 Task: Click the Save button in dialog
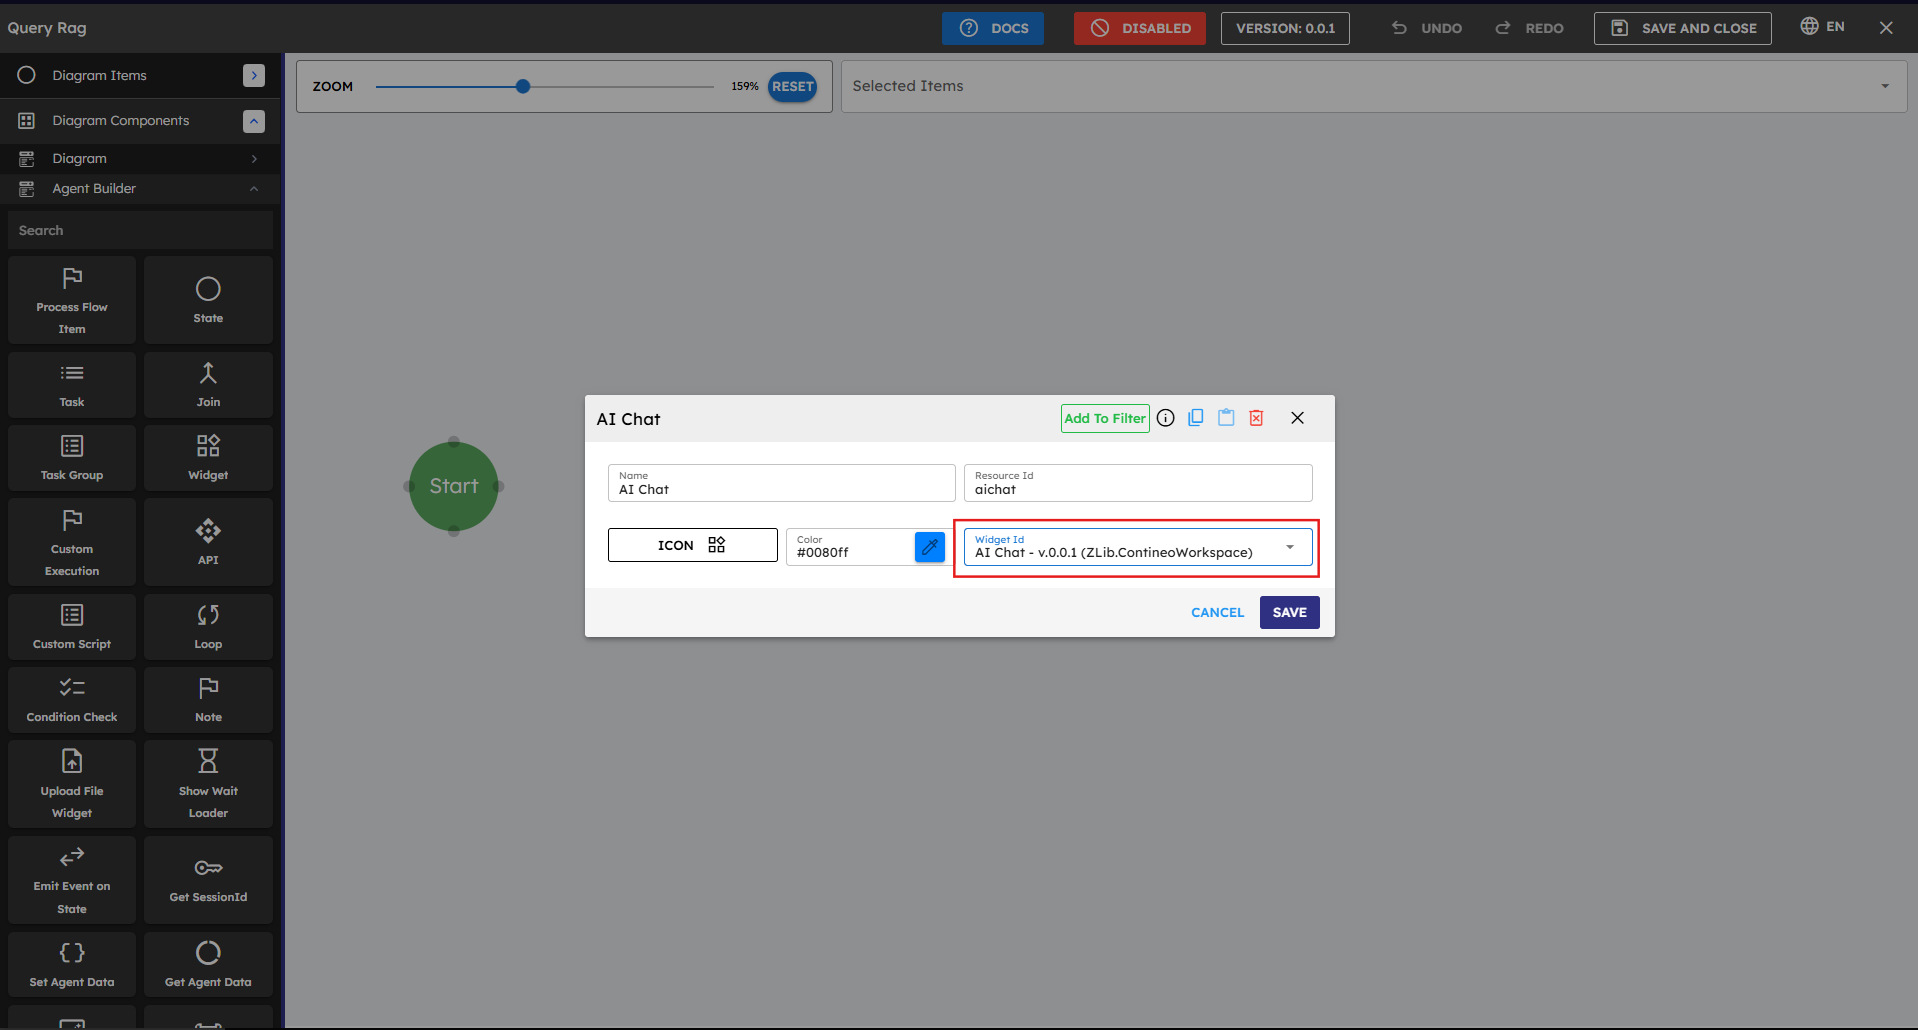point(1289,612)
